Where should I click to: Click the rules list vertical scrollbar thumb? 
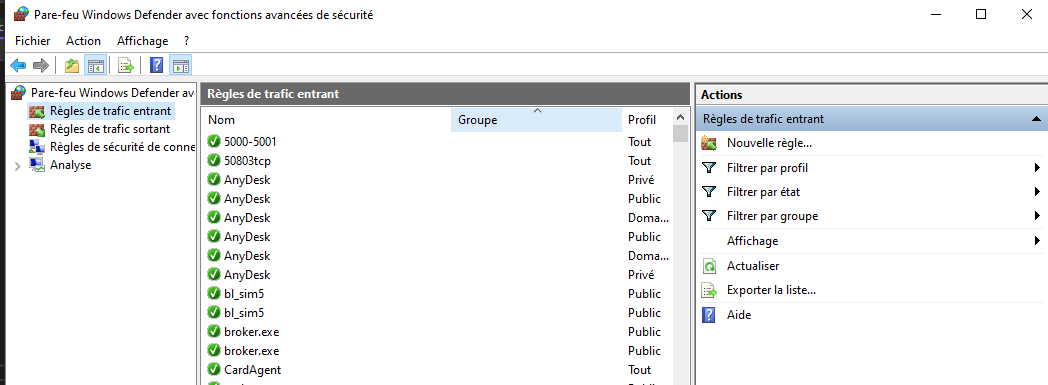coord(680,133)
